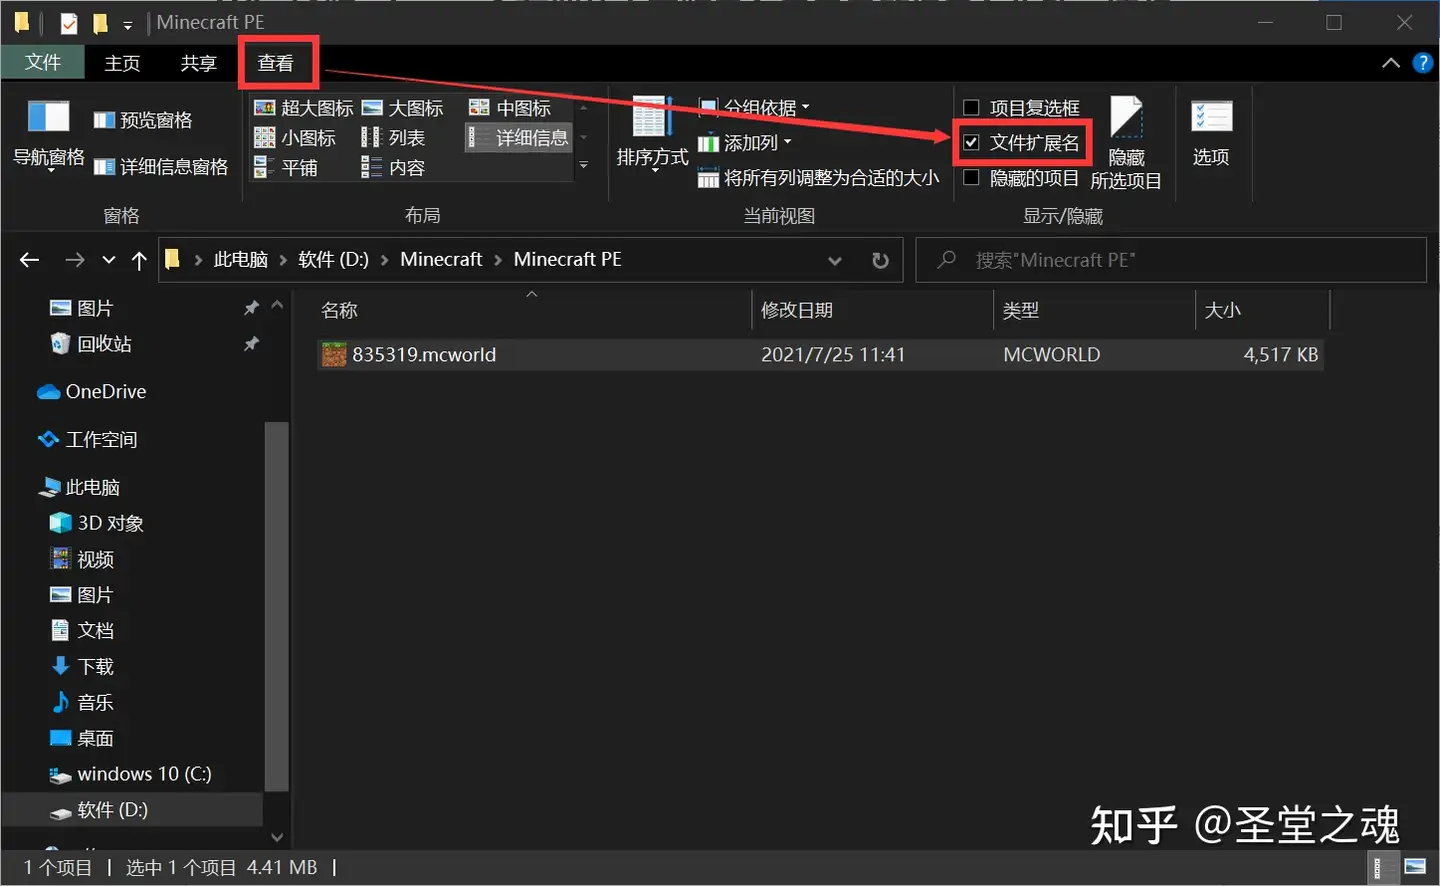1440x886 pixels.
Task: Sort by 大小 size column header
Action: pos(1262,311)
